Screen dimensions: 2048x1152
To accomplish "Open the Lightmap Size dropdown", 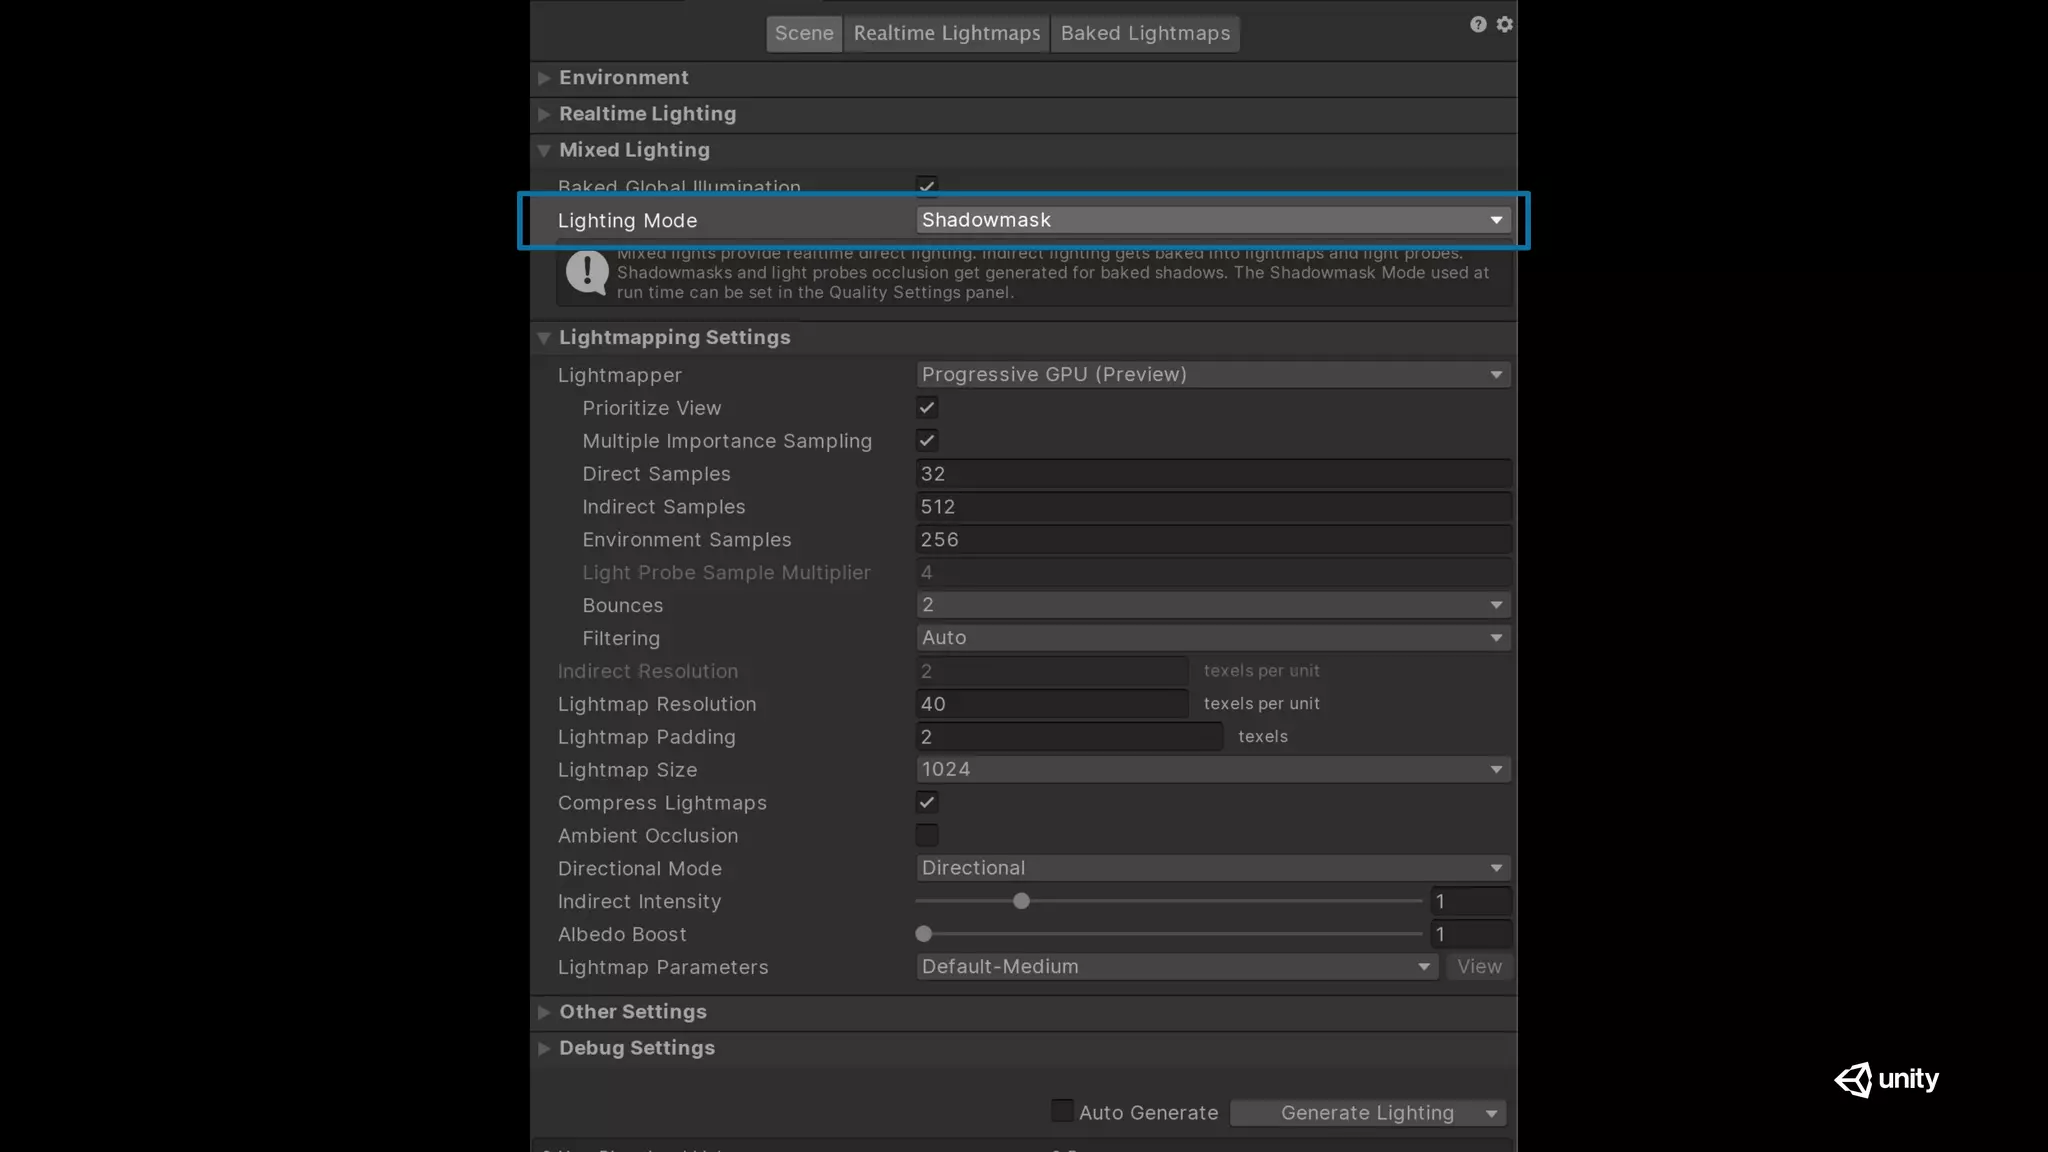I will (1212, 770).
